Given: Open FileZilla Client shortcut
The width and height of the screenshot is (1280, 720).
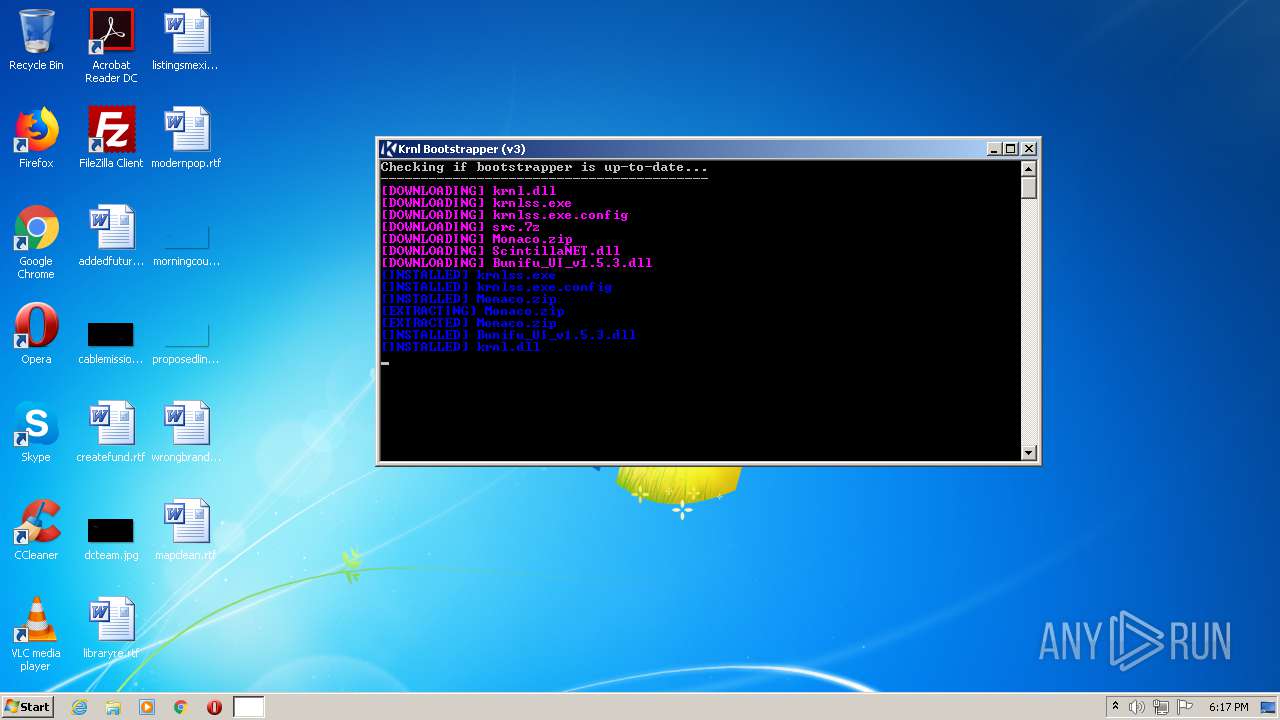Looking at the screenshot, I should [111, 138].
